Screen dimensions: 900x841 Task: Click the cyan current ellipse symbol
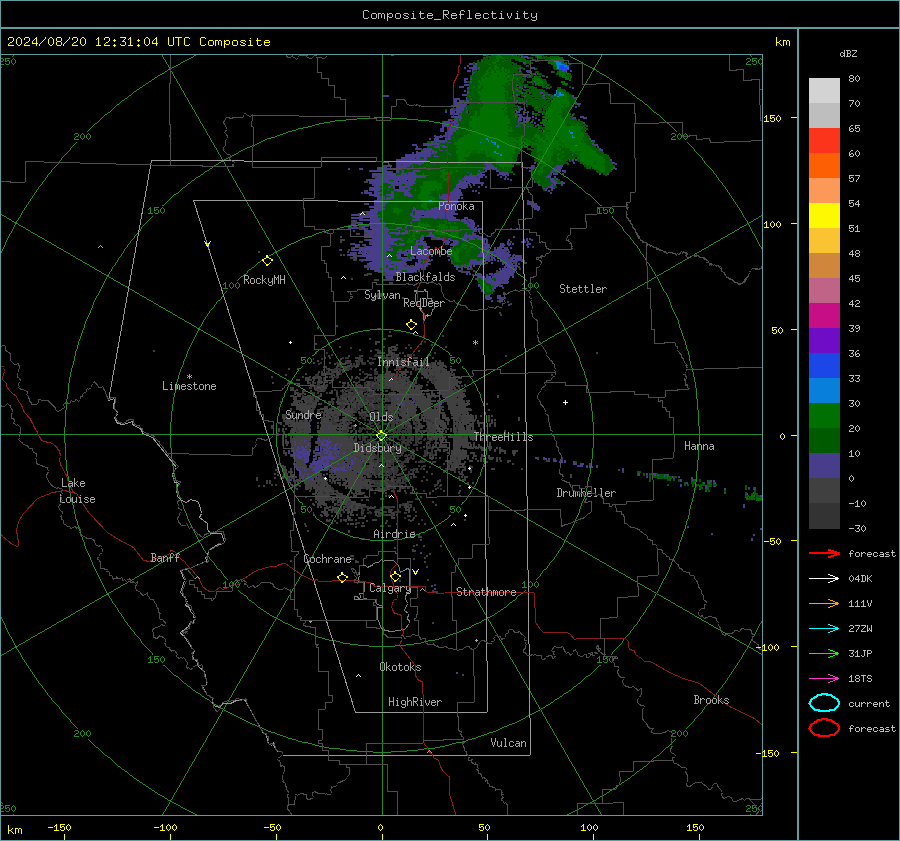click(824, 703)
